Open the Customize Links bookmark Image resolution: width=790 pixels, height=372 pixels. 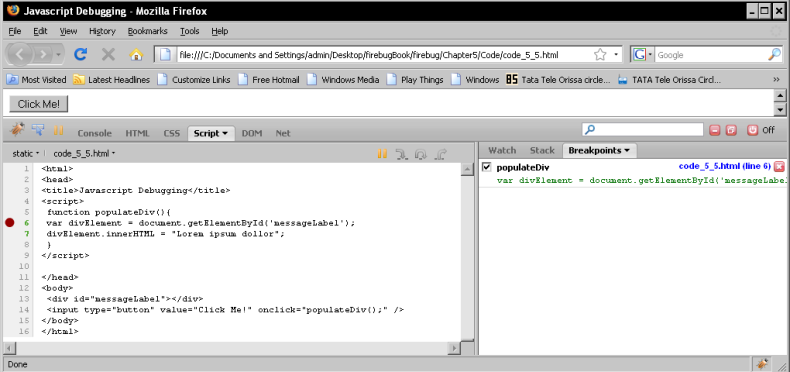point(194,80)
